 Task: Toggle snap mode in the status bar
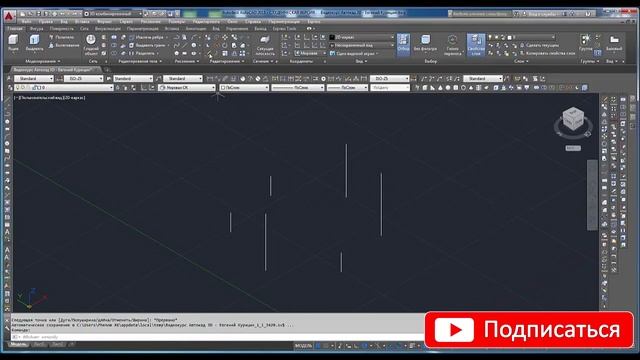(326, 346)
